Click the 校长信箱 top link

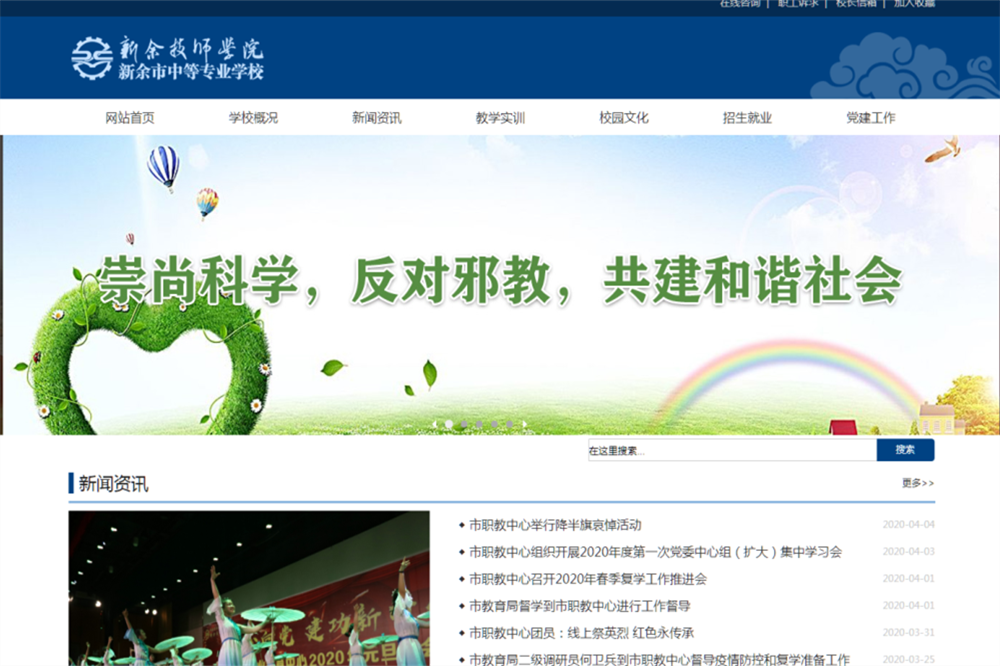click(856, 4)
